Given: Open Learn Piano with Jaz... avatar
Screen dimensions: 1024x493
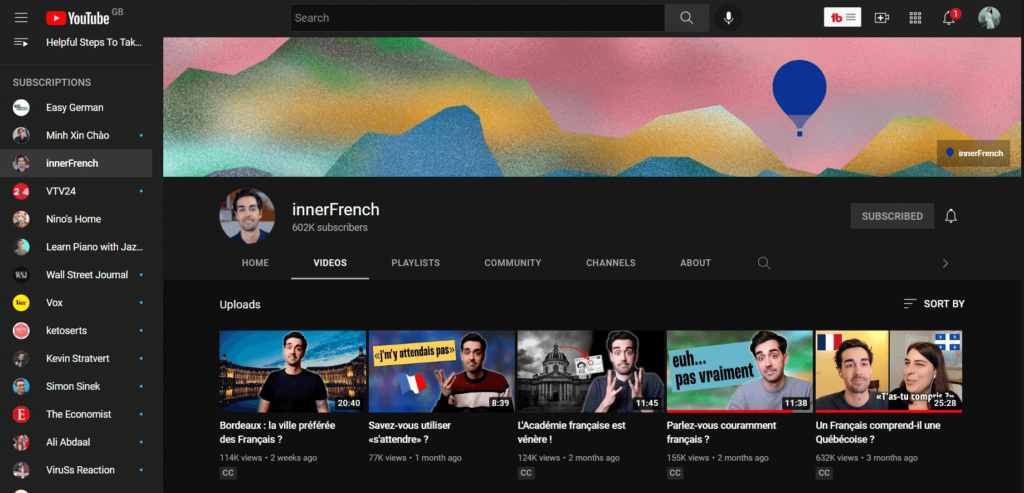Looking at the screenshot, I should pyautogui.click(x=21, y=247).
